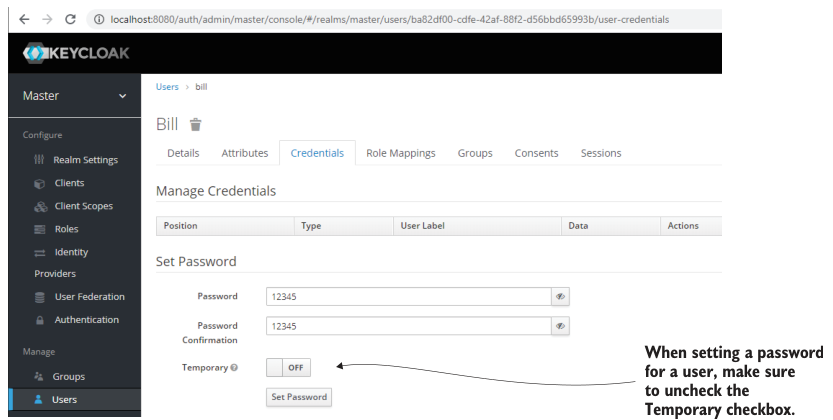Open Client Scopes in sidebar
The image size is (833, 420).
[x=84, y=206]
